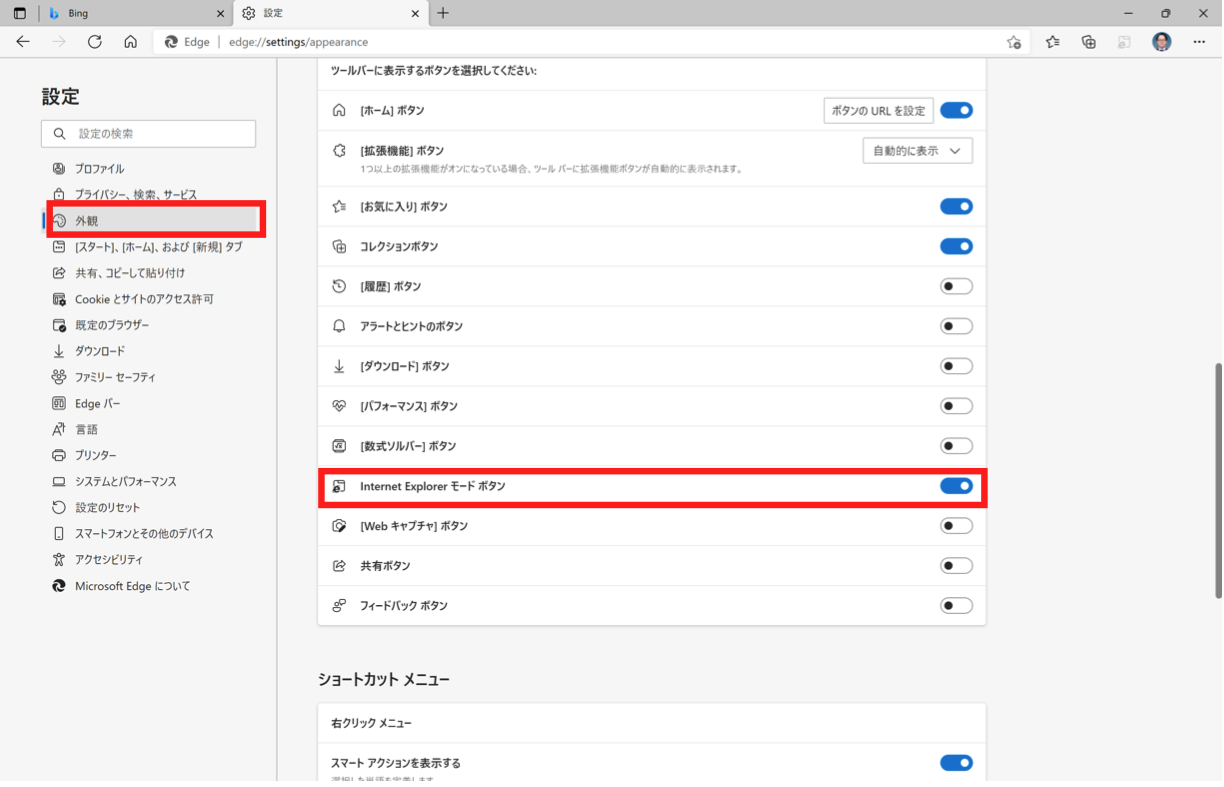The height and width of the screenshot is (787, 1224).
Task: Add this page to favorites star icon
Action: point(1014,42)
